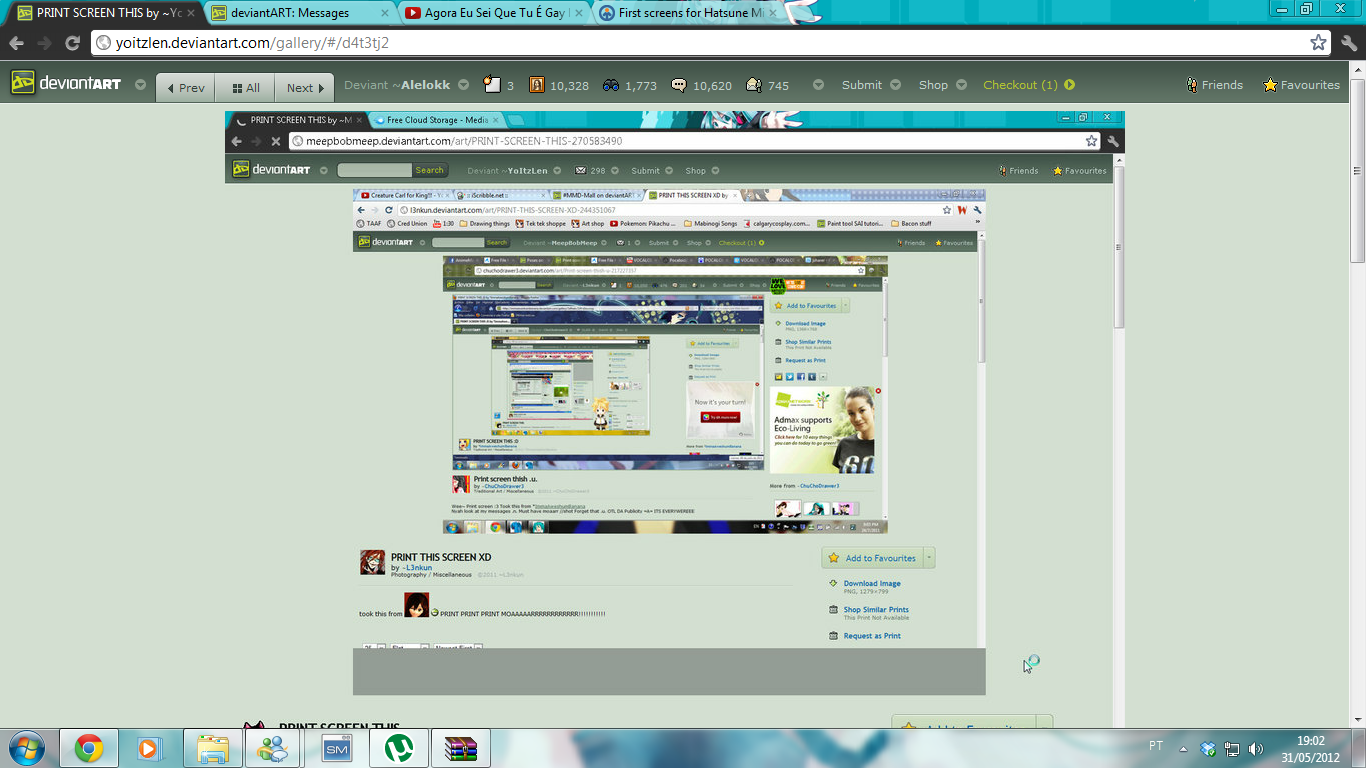
Task: Switch to the deviantART: Messages tab
Action: coord(300,13)
